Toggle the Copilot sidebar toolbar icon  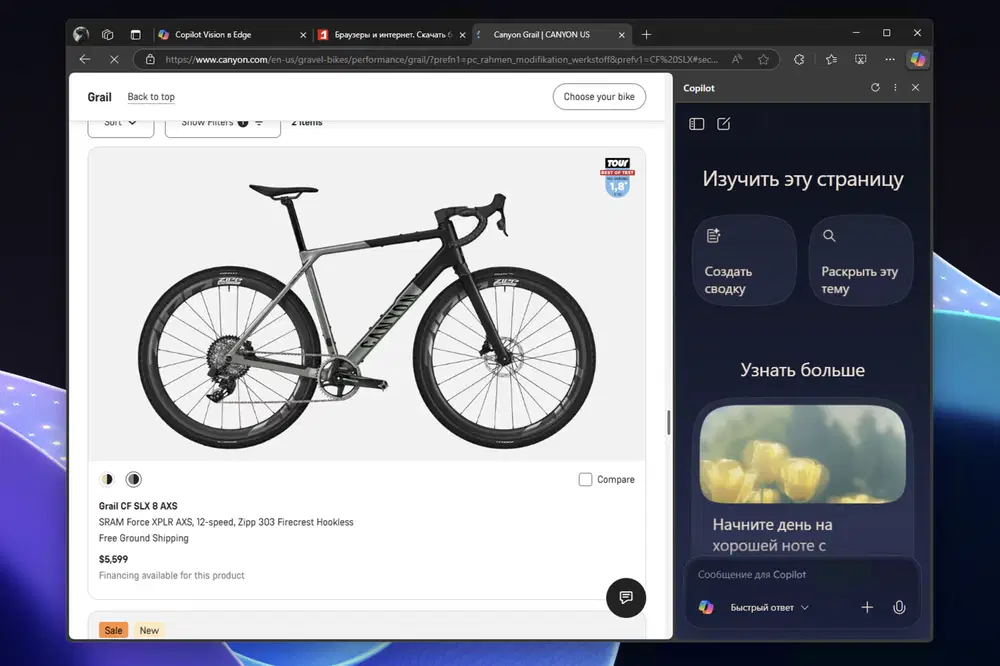click(918, 59)
